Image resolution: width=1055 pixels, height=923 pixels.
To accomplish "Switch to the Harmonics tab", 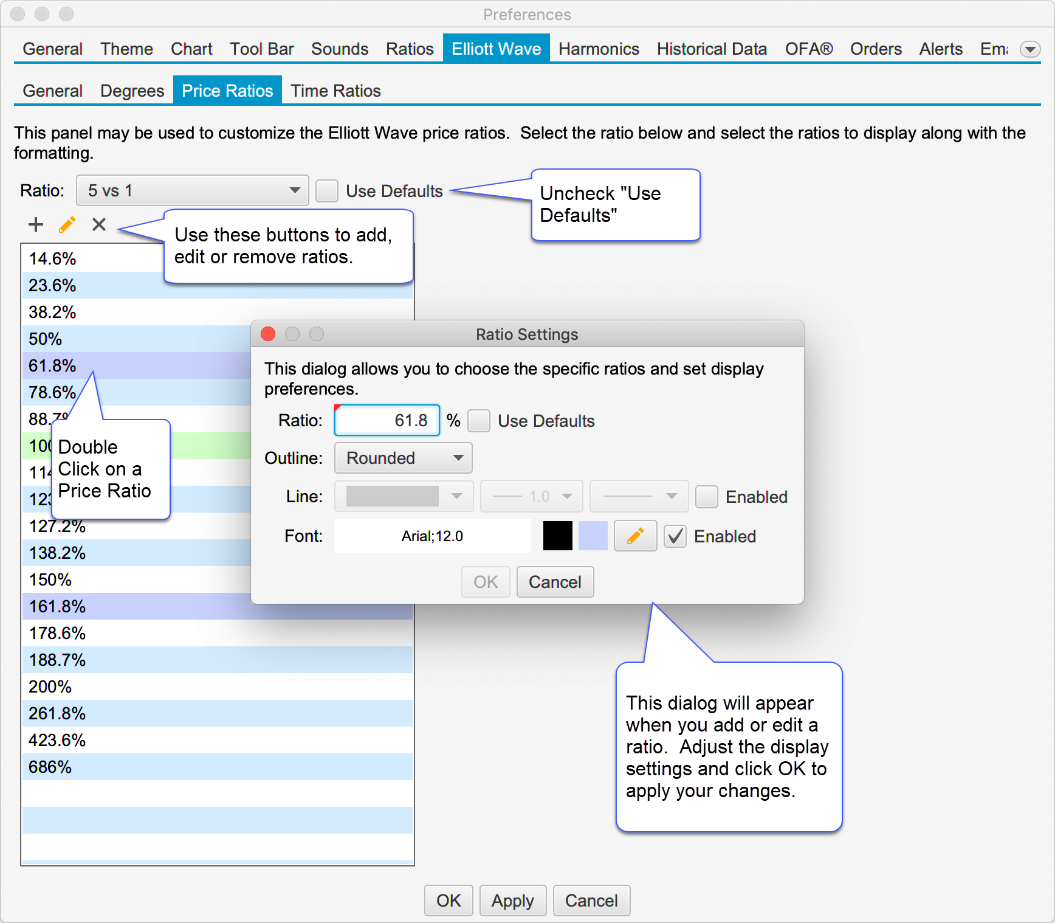I will (599, 49).
